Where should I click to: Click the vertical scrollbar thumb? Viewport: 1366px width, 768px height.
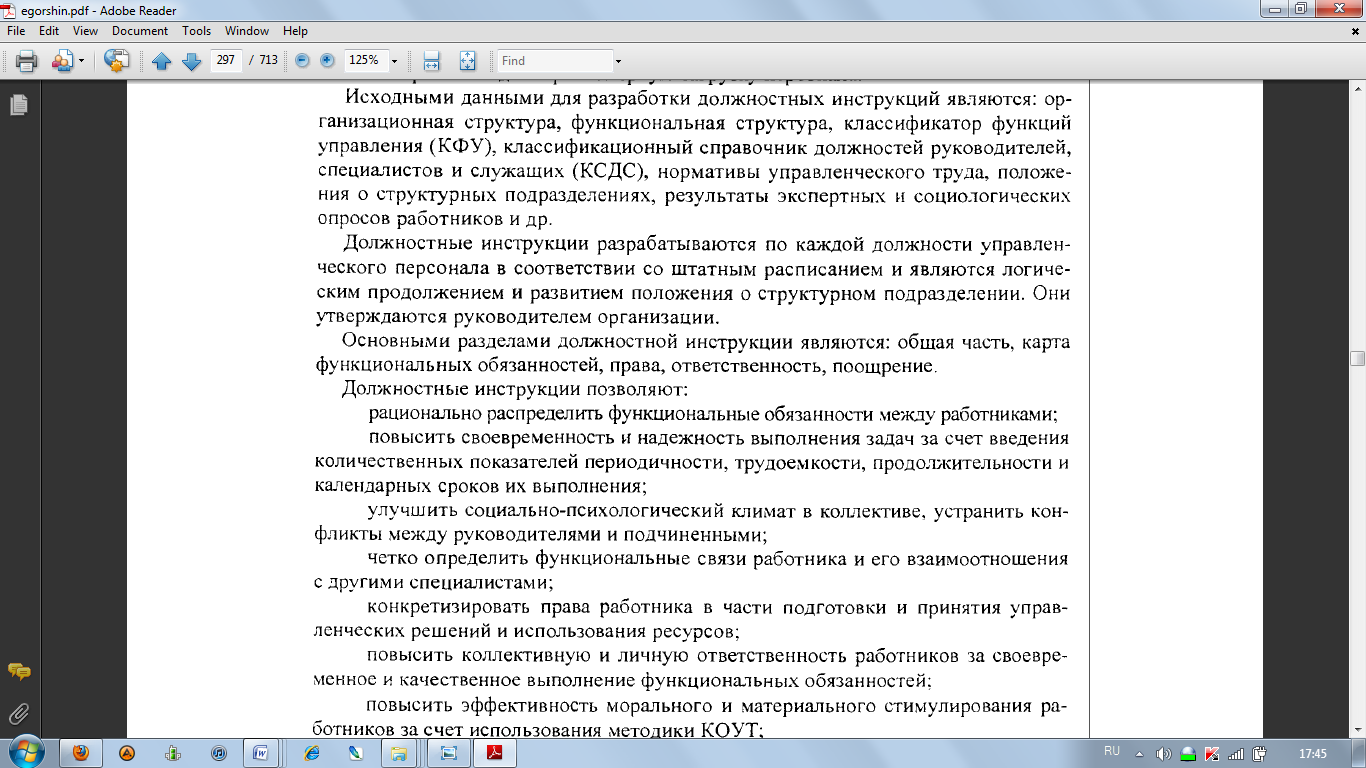coord(1357,360)
